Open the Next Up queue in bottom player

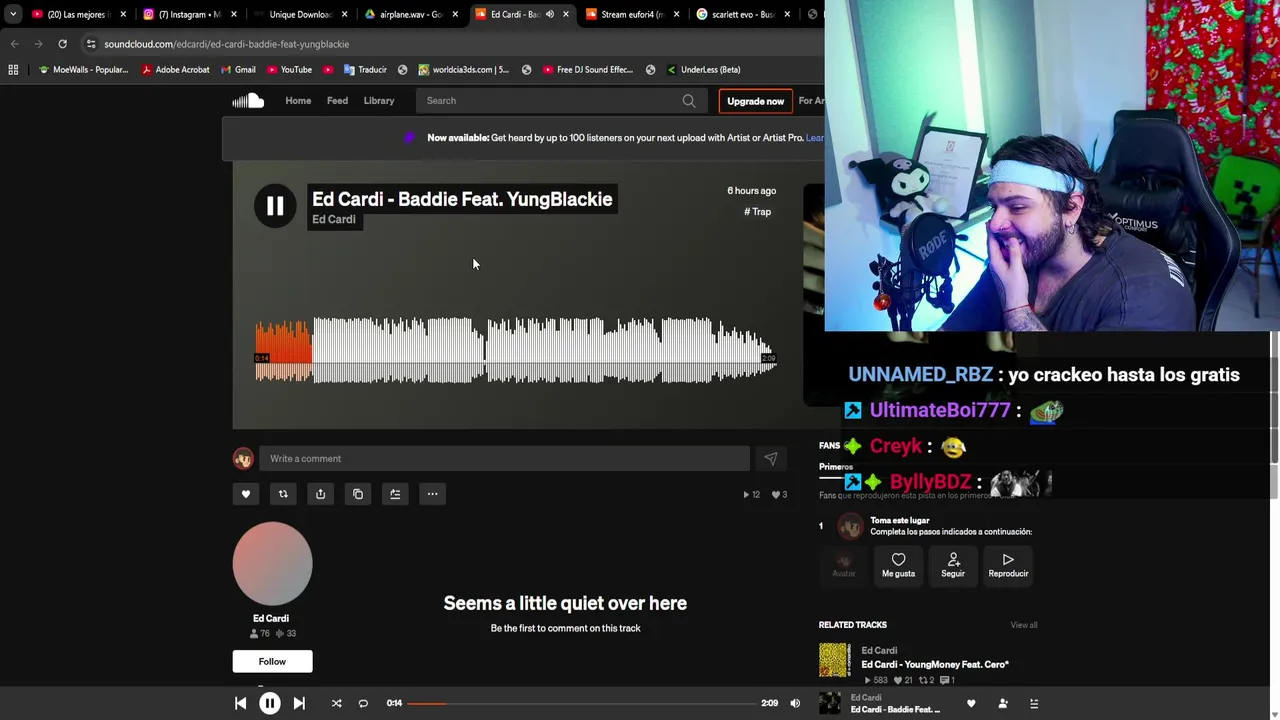1034,704
